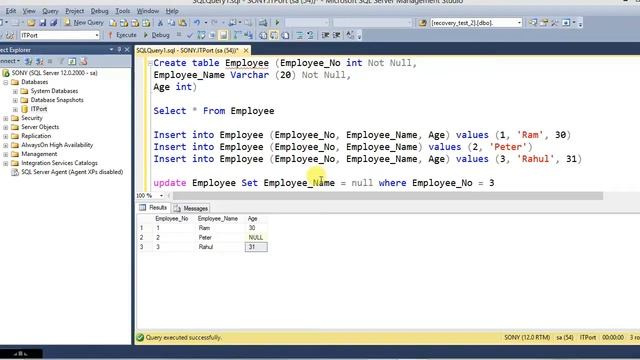Open the recovery_test_2 dbo combo box

476,23
